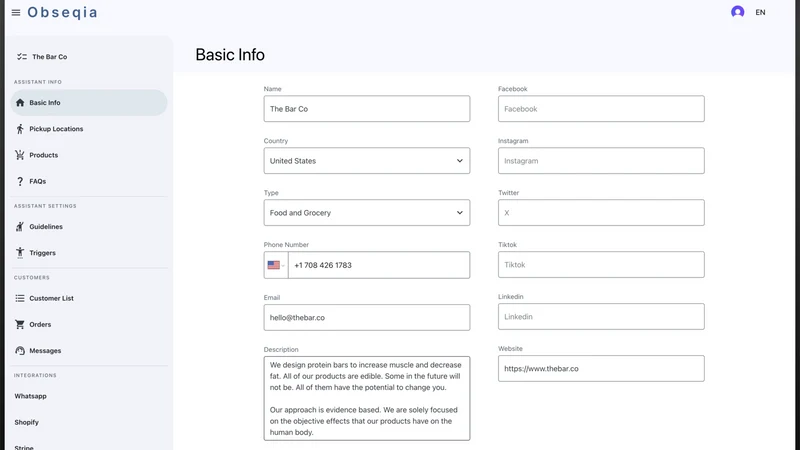Viewport: 800px width, 450px height.
Task: Click the Obseqia logo
Action: [x=62, y=12]
